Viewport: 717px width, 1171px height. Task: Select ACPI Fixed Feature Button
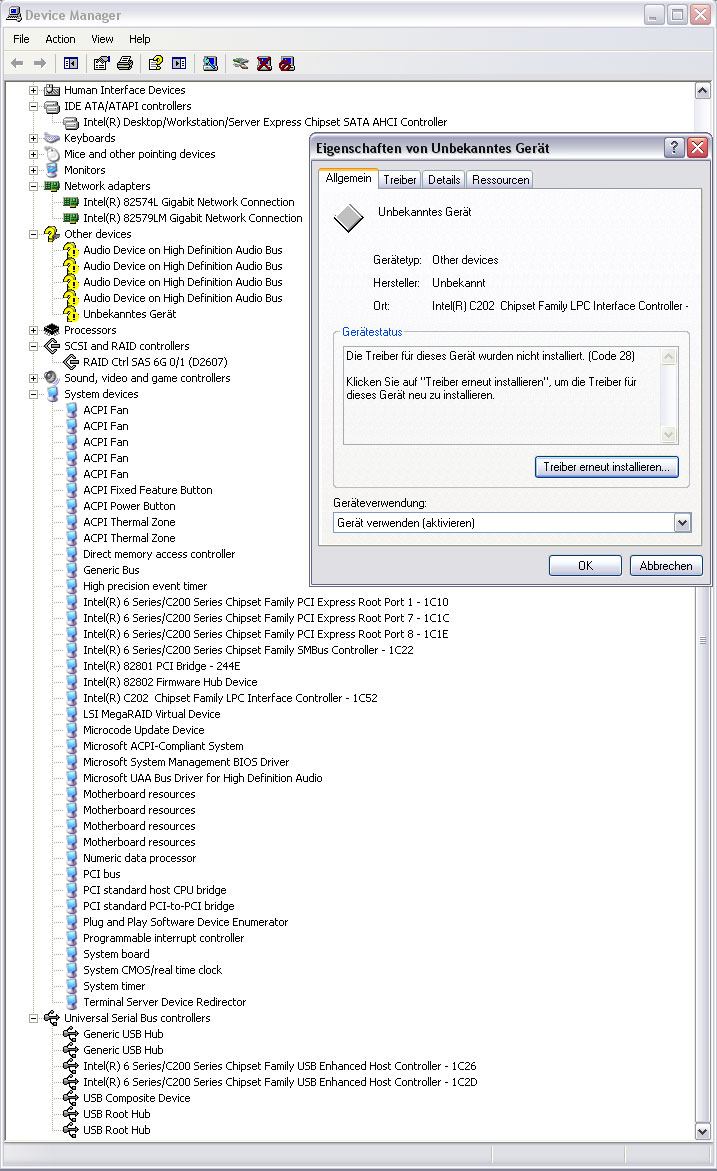pos(148,490)
